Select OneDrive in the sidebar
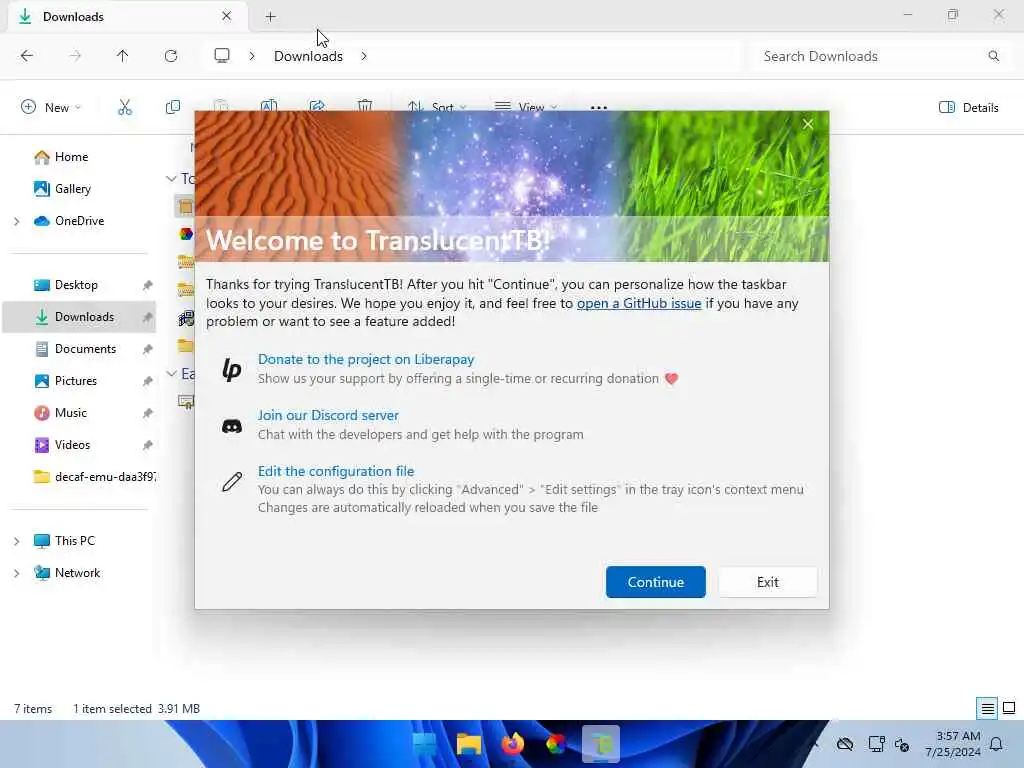 coord(79,221)
